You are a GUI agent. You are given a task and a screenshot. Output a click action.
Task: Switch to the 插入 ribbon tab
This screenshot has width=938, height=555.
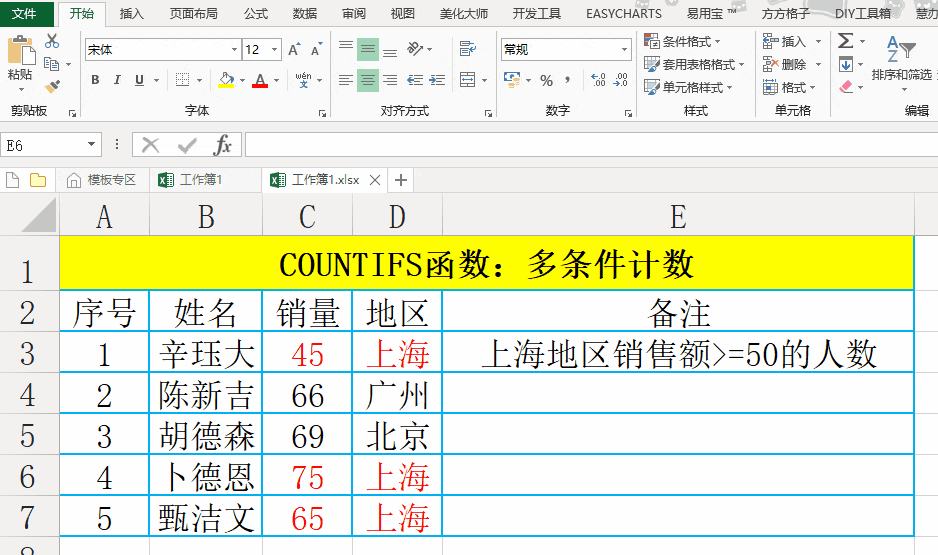(x=131, y=13)
